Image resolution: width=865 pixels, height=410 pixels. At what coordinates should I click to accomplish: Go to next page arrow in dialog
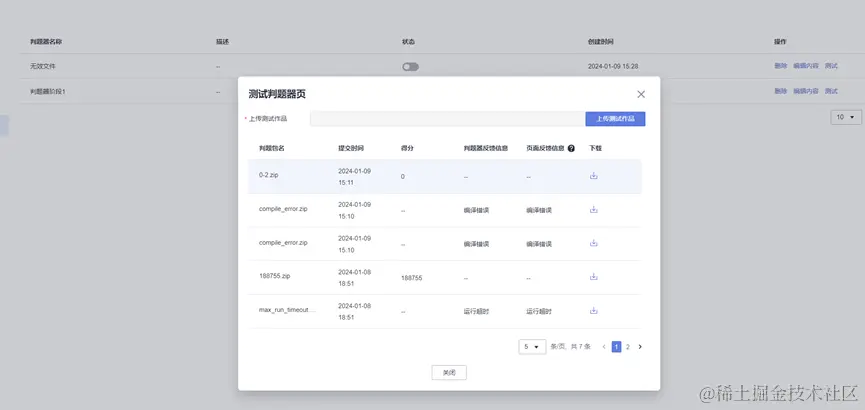[640, 347]
